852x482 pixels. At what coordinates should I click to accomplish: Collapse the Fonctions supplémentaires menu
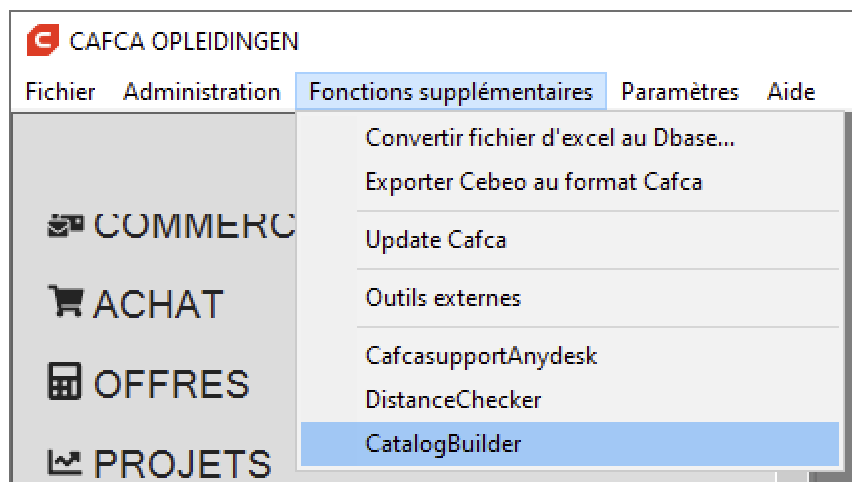(451, 91)
